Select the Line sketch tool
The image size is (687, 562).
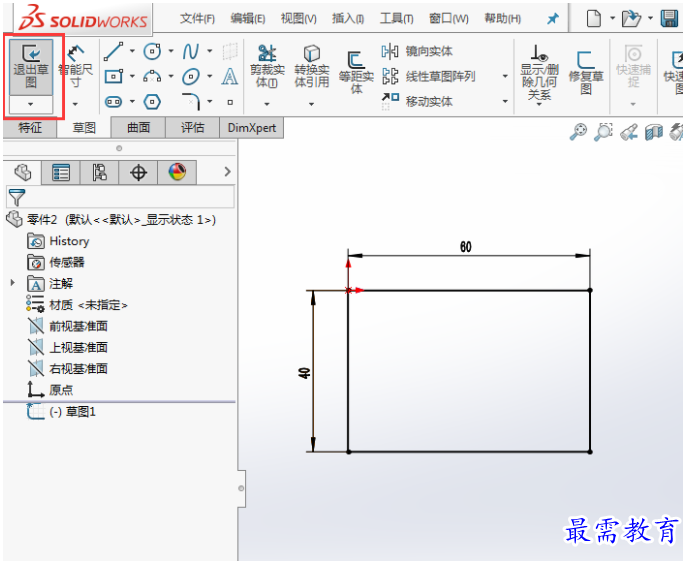(113, 52)
